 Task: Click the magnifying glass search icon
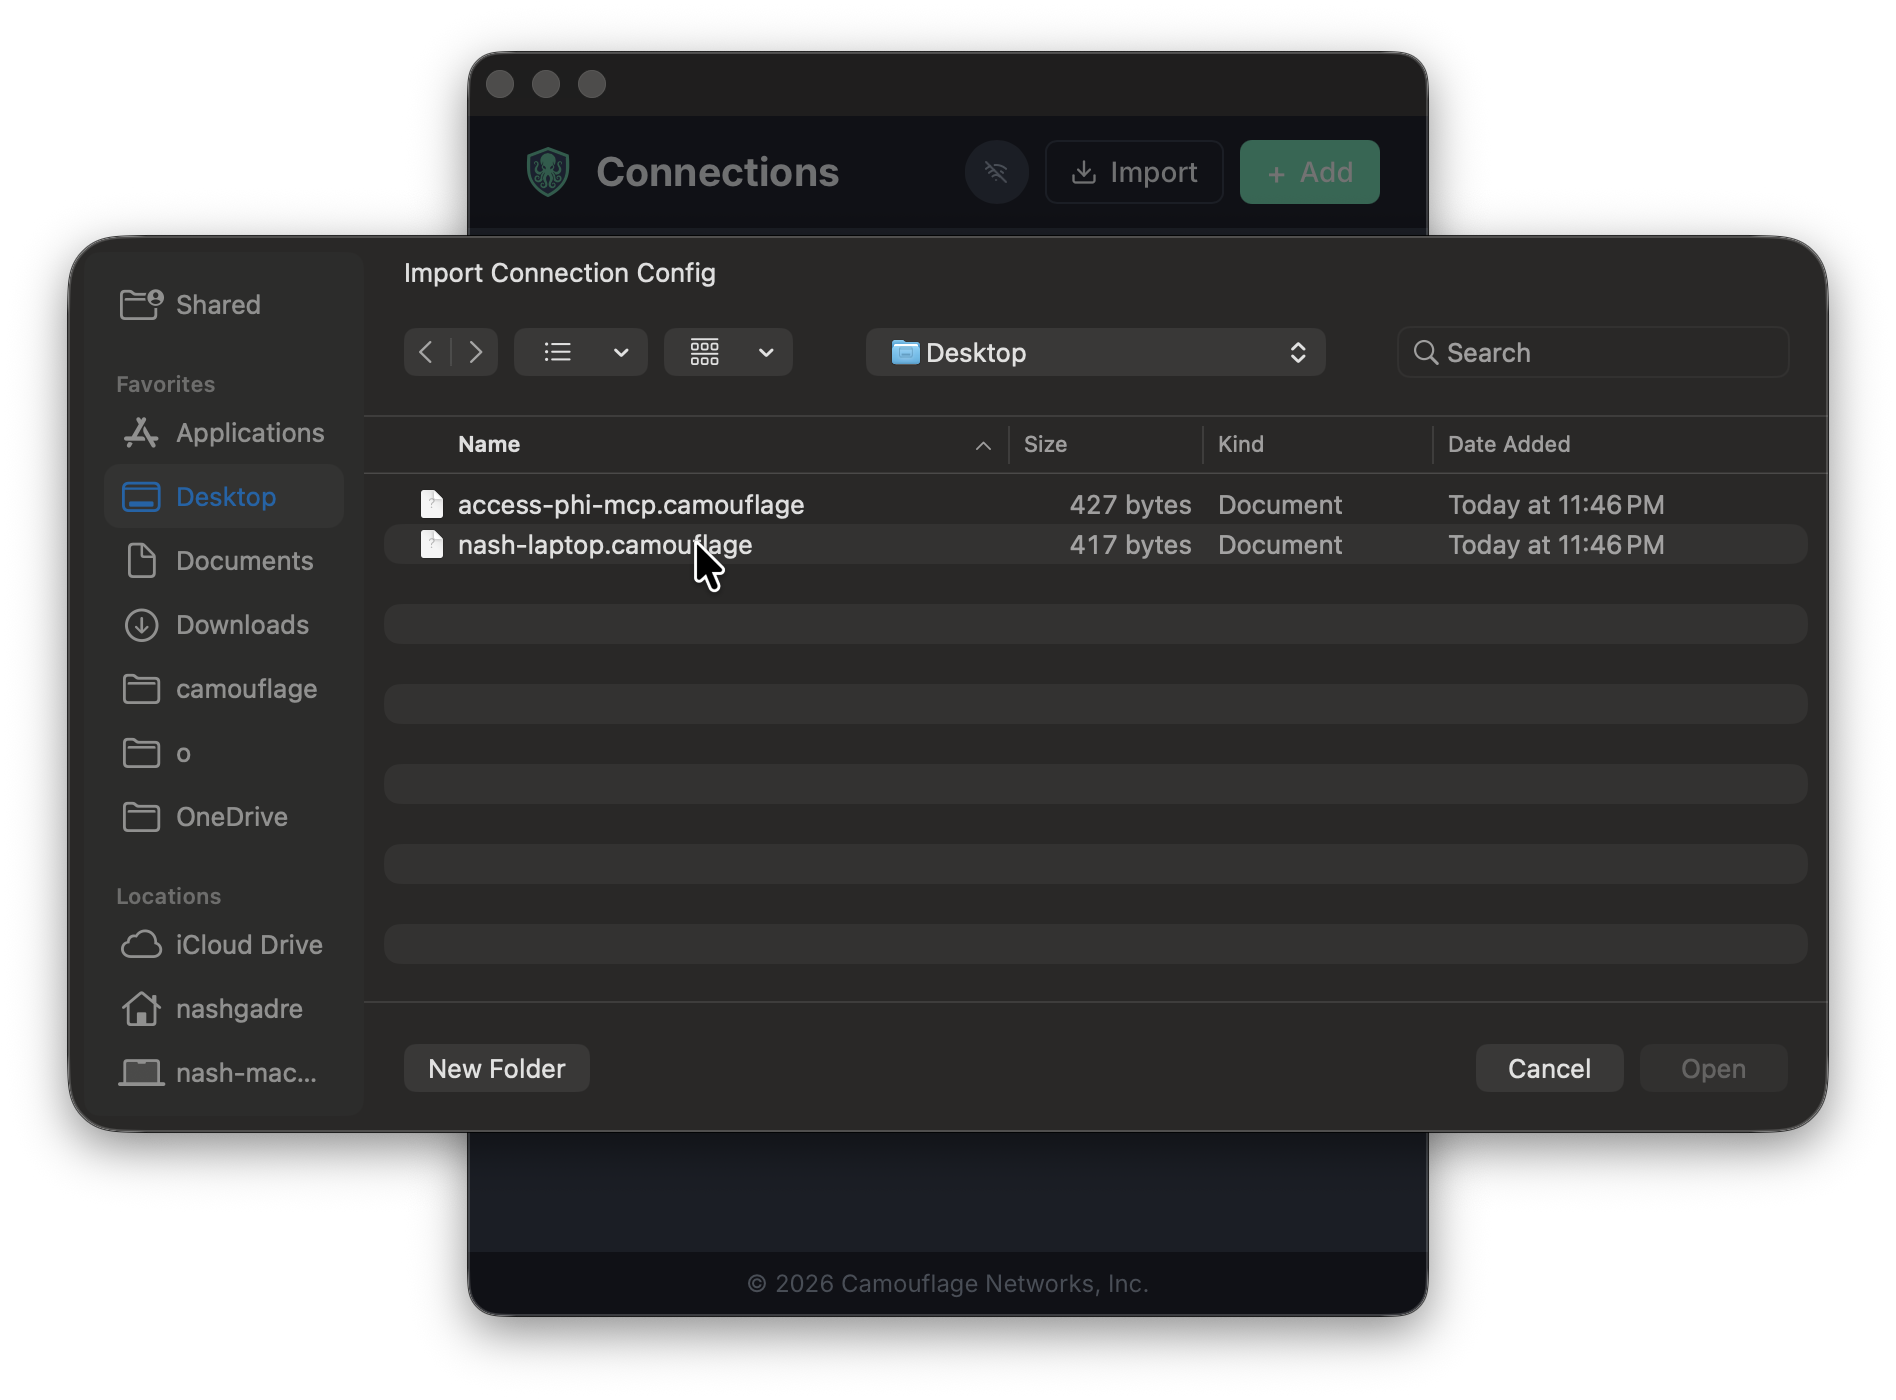(1426, 352)
